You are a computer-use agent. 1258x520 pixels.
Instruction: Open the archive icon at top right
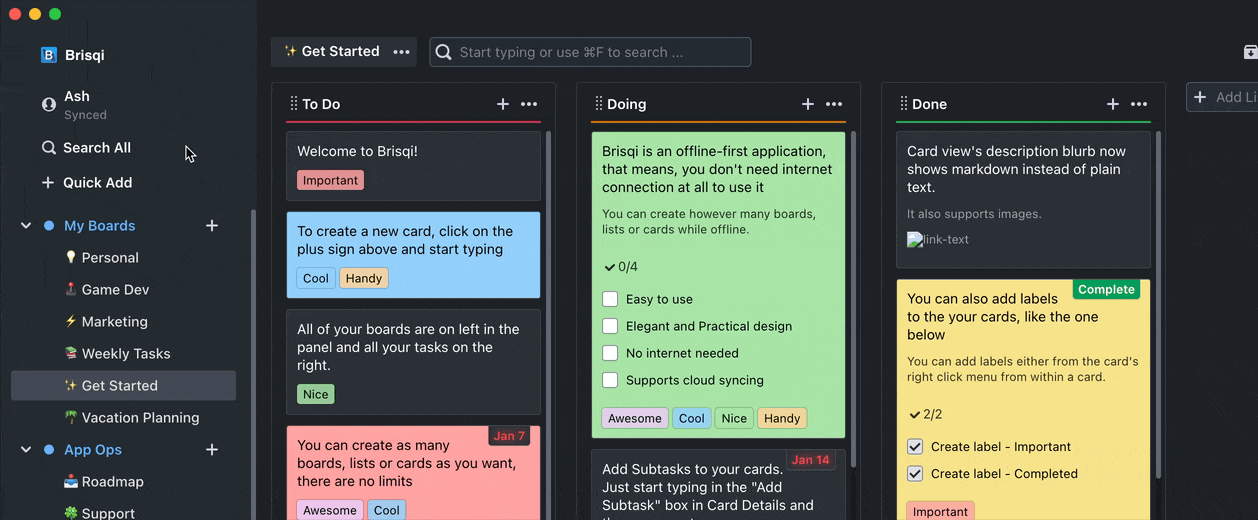coord(1250,52)
